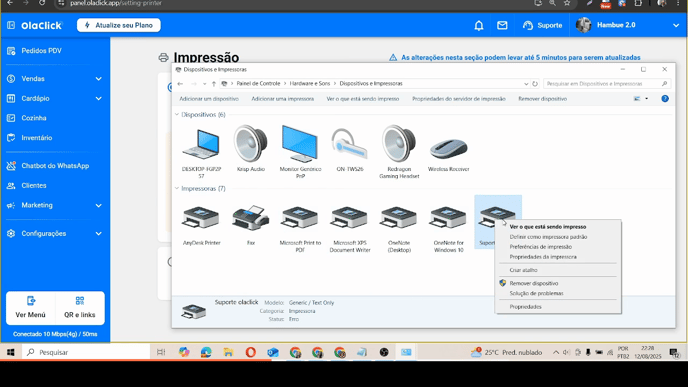688x387 pixels.
Task: Refresh the Dispositivos e Impressoras folder
Action: pyautogui.click(x=535, y=83)
